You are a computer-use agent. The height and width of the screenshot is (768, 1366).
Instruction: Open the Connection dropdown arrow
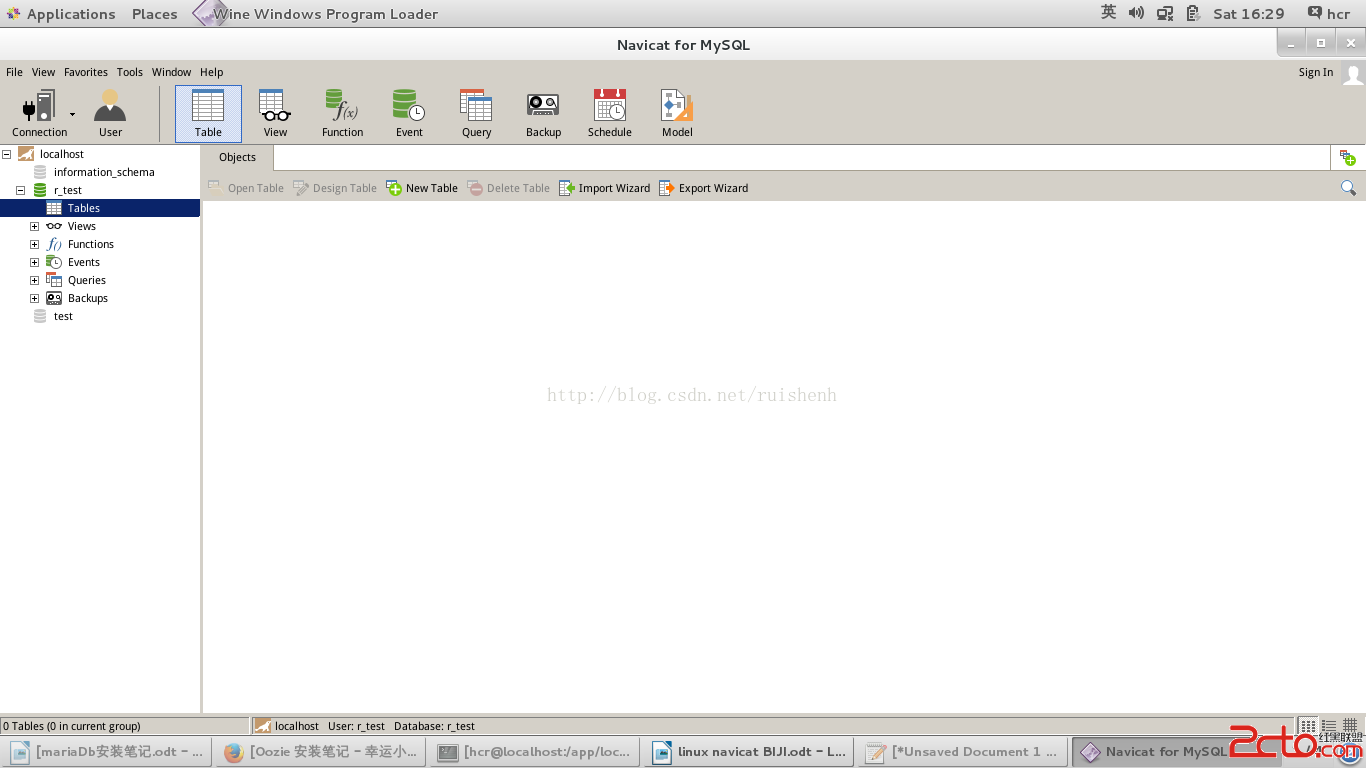72,114
